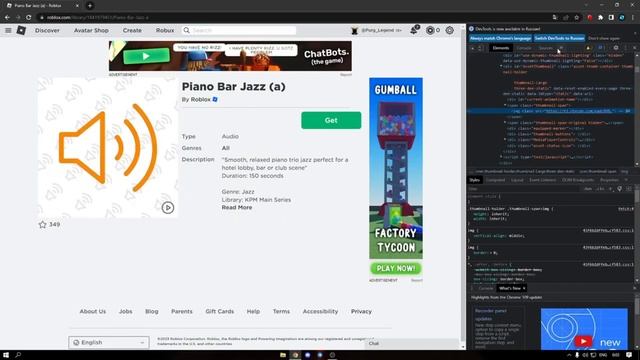
Task: Open the drawer Console tab
Action: pyautogui.click(x=486, y=288)
